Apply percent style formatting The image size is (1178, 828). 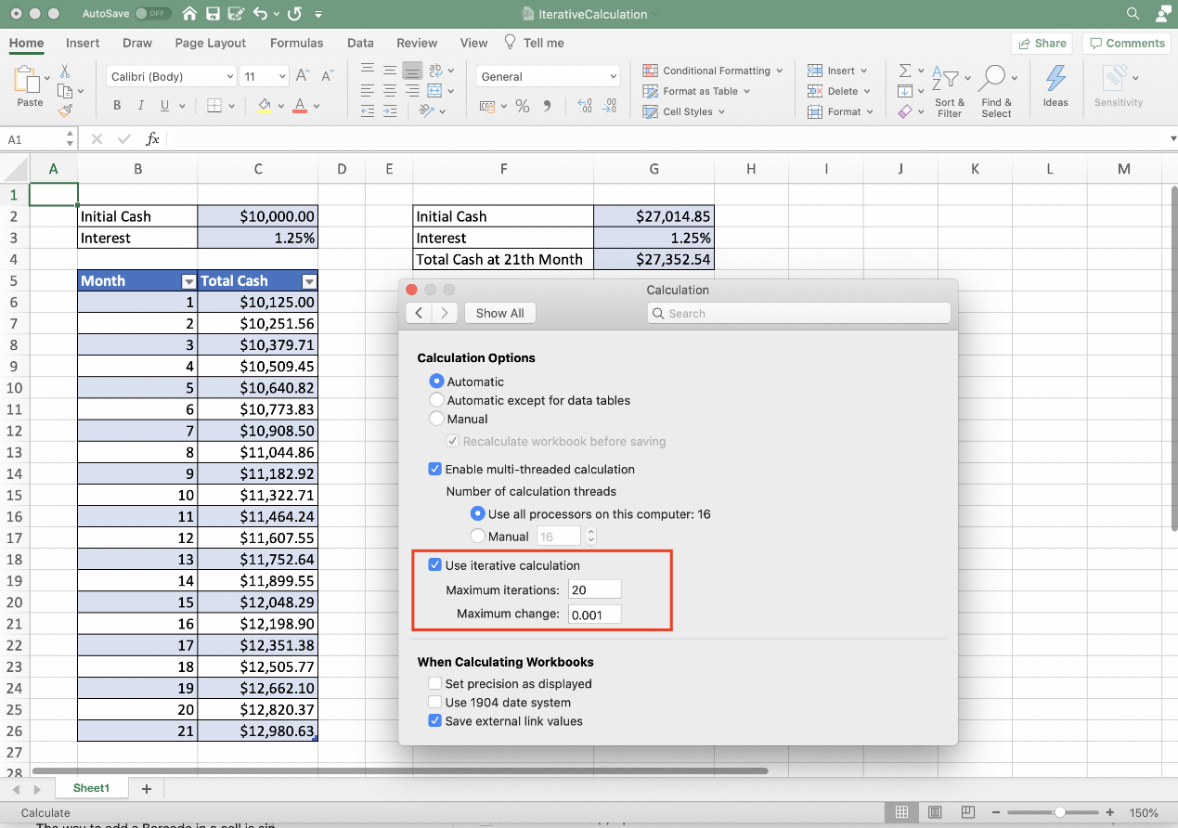521,104
